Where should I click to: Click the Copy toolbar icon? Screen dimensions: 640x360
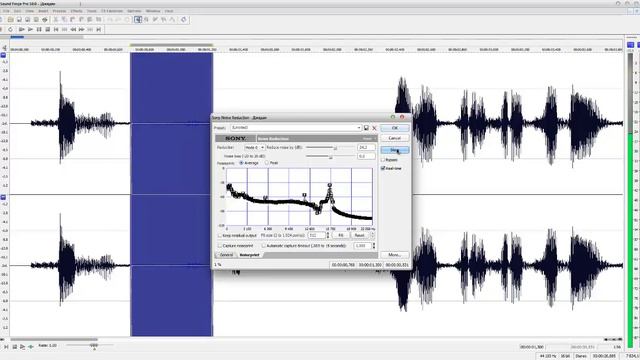(x=64, y=20)
